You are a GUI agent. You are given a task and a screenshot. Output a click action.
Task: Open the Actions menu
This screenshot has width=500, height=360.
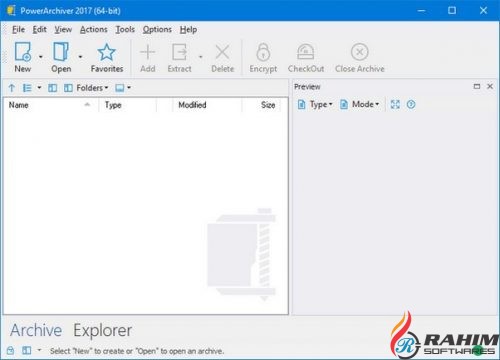pyautogui.click(x=94, y=29)
